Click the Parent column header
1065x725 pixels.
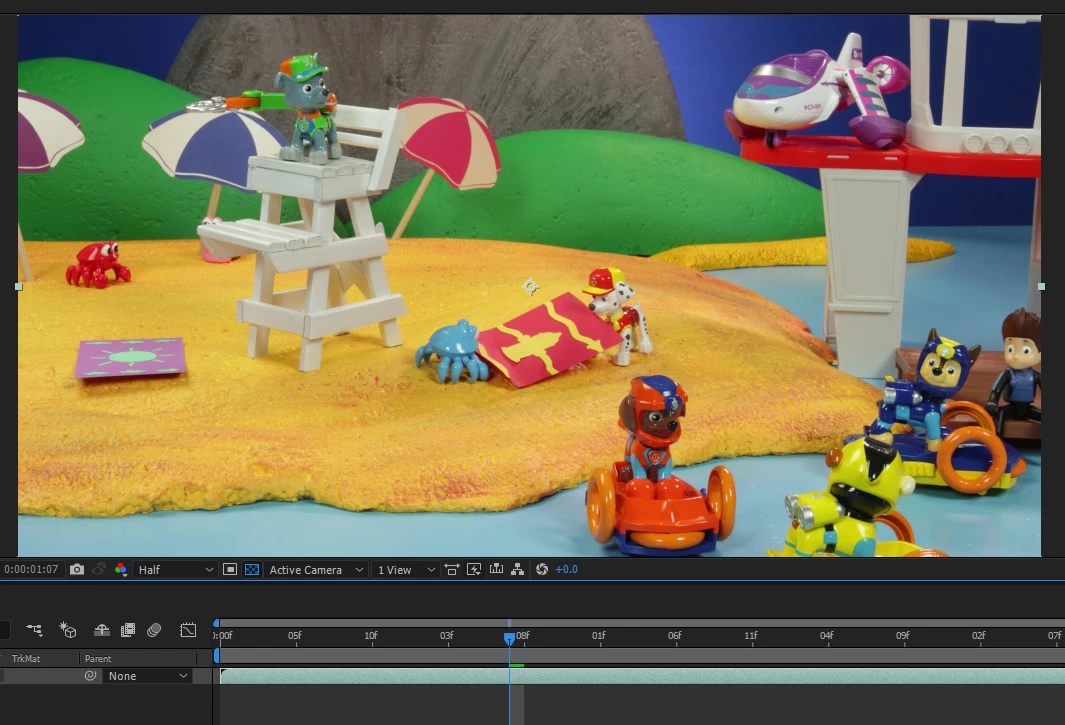click(x=98, y=658)
